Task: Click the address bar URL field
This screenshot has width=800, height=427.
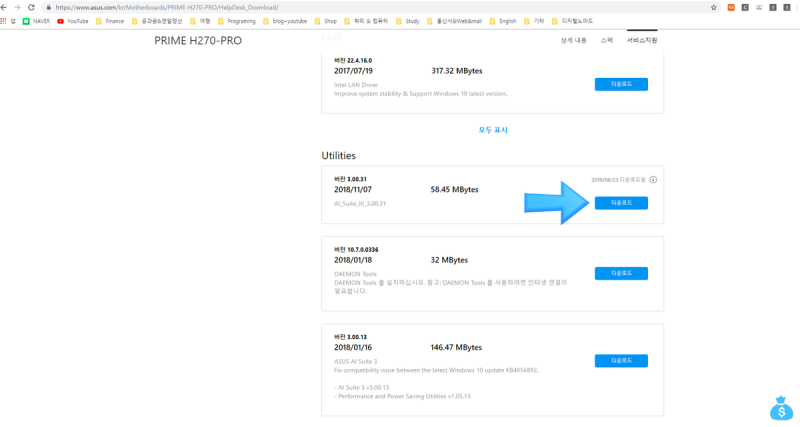Action: (x=378, y=8)
